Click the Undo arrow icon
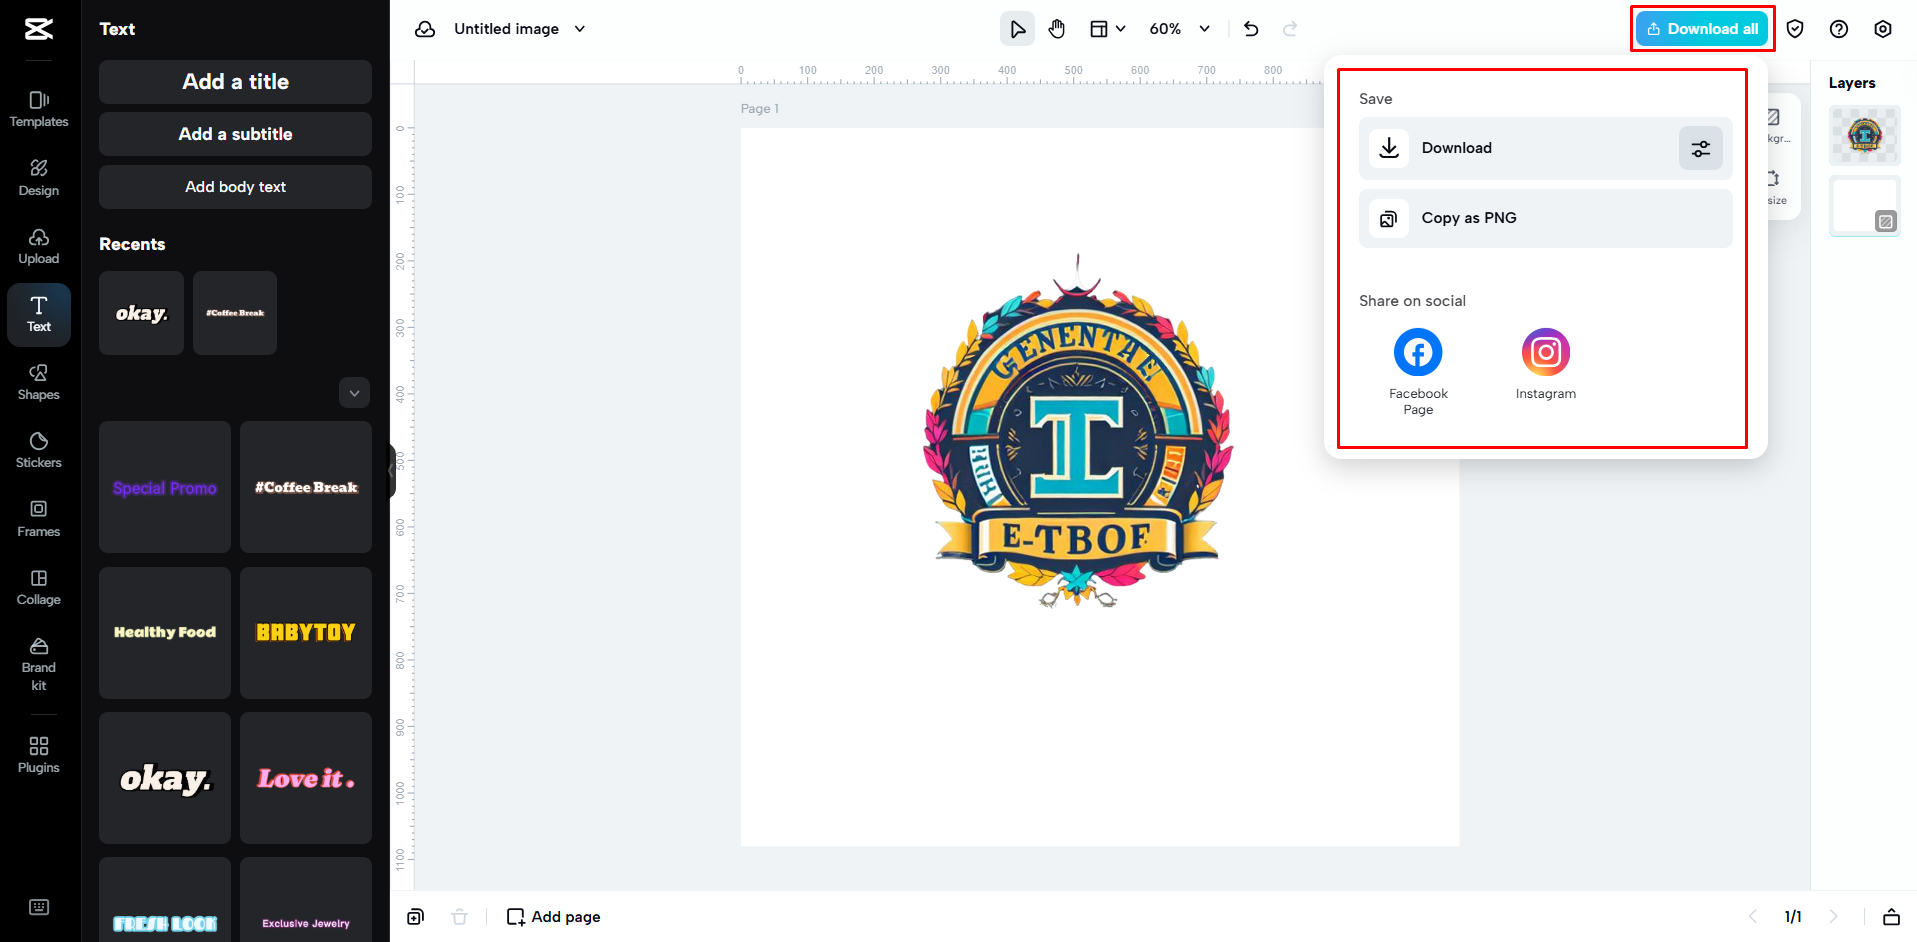Screen dimensions: 1917x942 1250,29
